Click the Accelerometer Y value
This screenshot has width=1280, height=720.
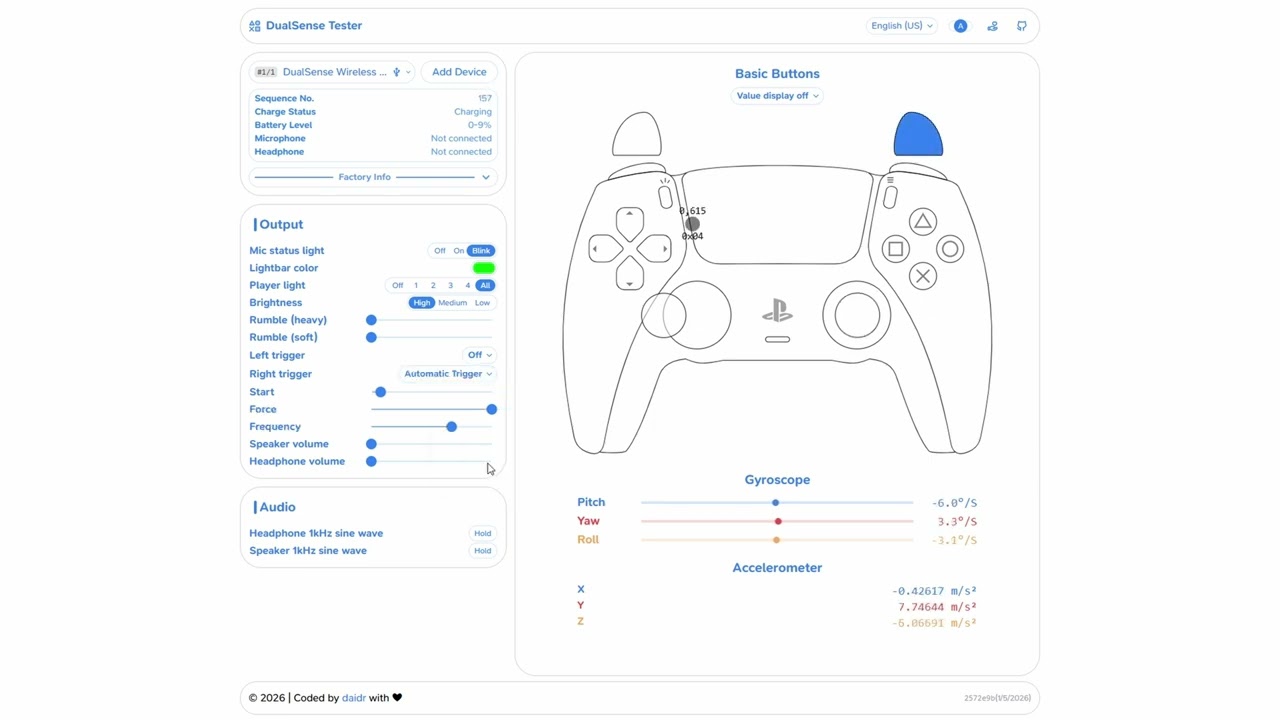[937, 607]
